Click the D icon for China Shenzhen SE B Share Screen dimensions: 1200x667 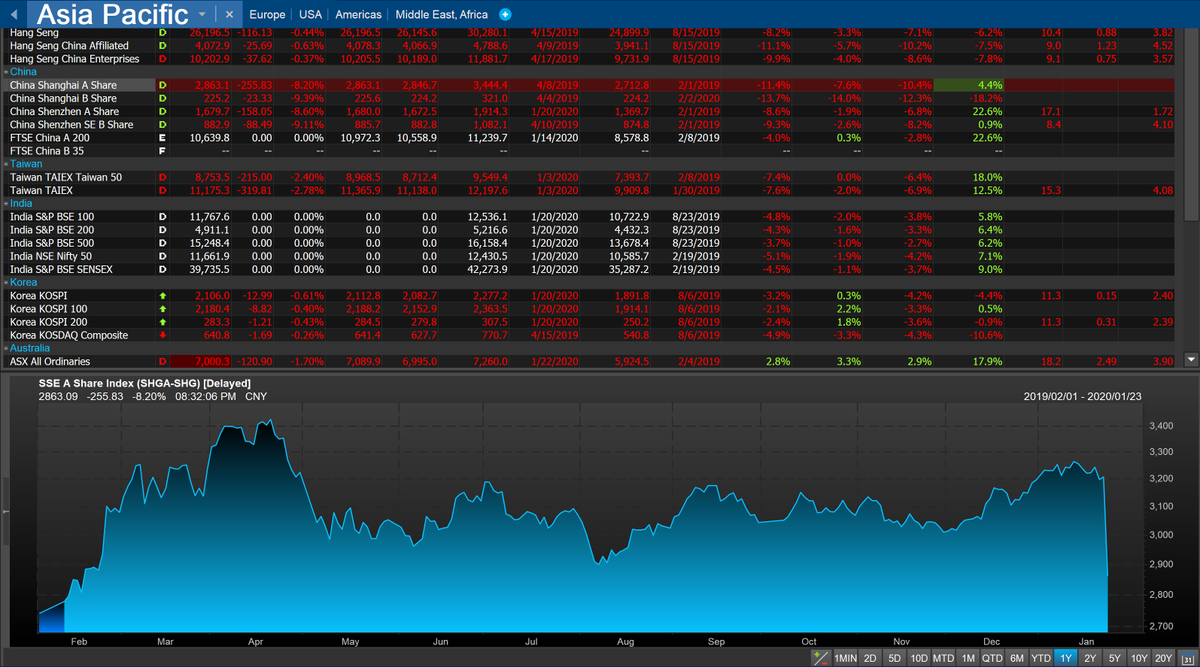(x=163, y=124)
